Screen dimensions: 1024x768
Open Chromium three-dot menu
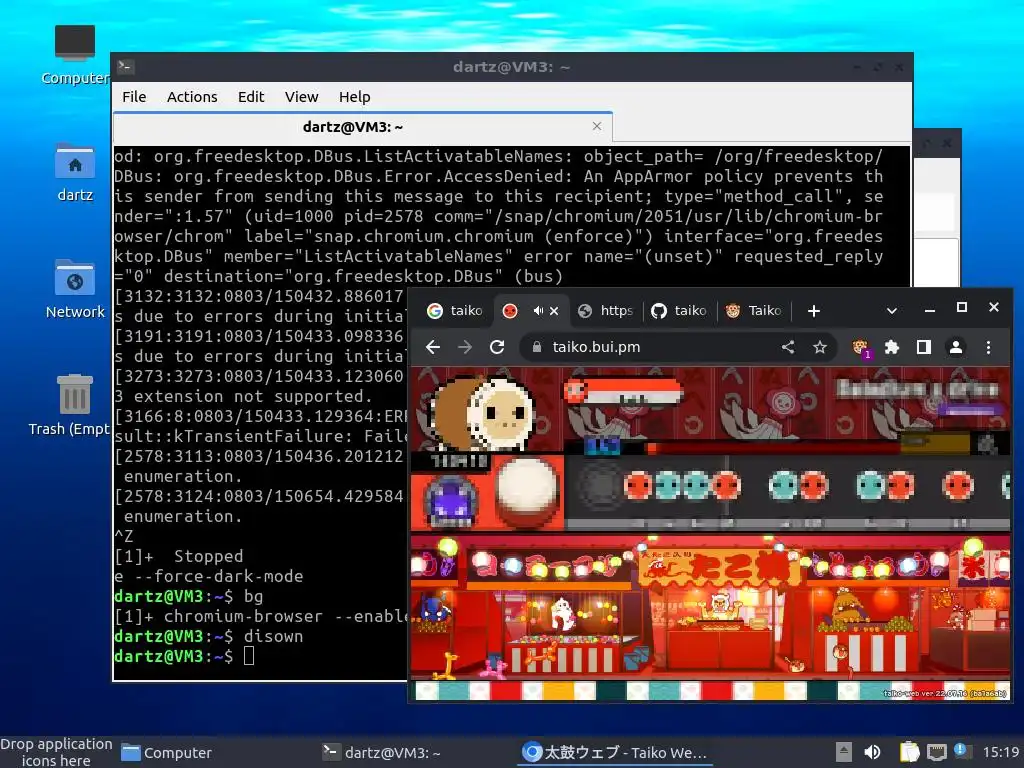(x=988, y=347)
